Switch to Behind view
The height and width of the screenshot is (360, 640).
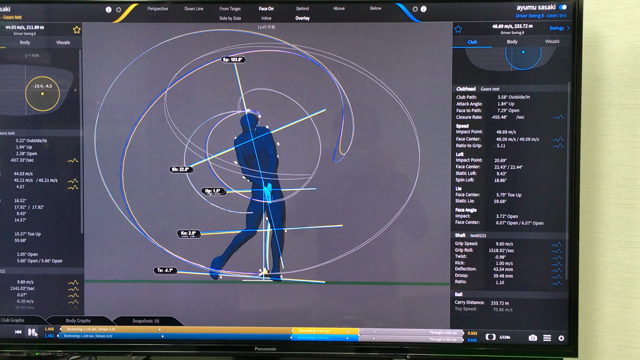[302, 9]
